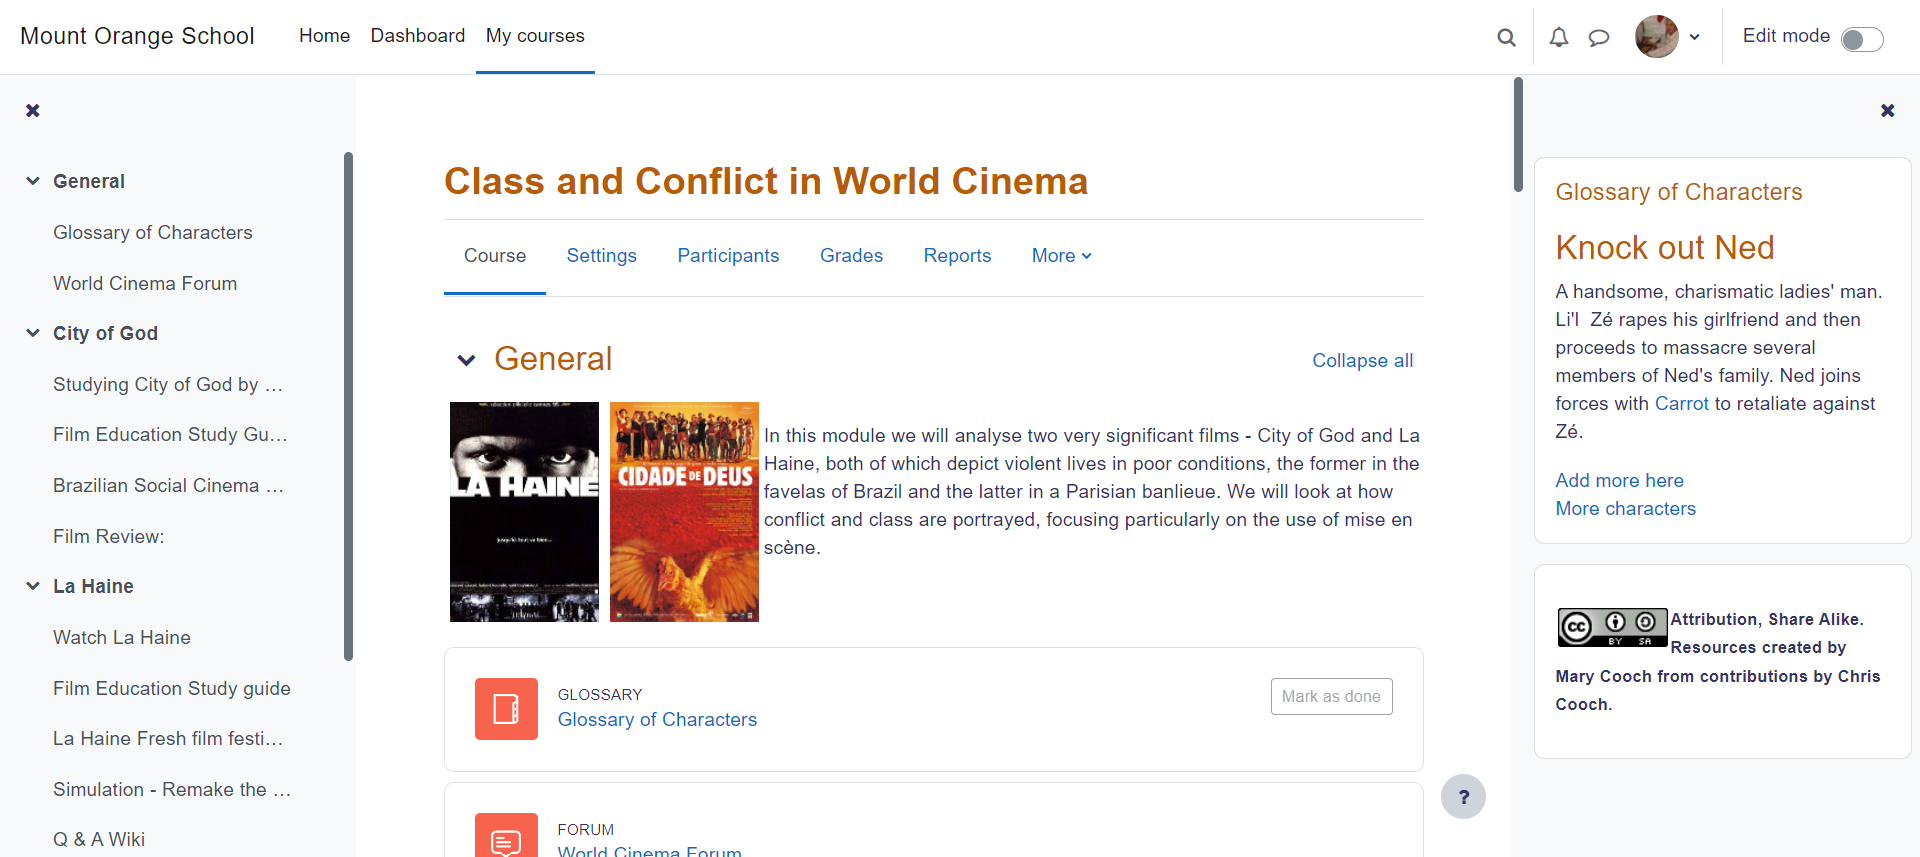Click the Glossary activity icon
1920x857 pixels.
(506, 709)
